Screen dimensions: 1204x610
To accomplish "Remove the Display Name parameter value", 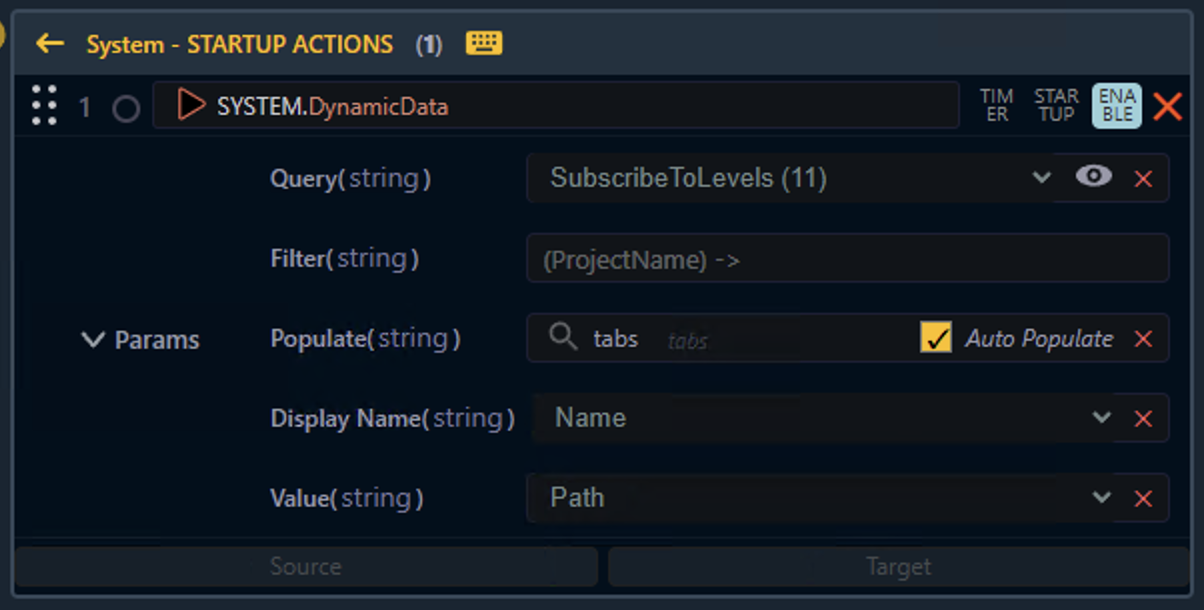I will (x=1143, y=419).
